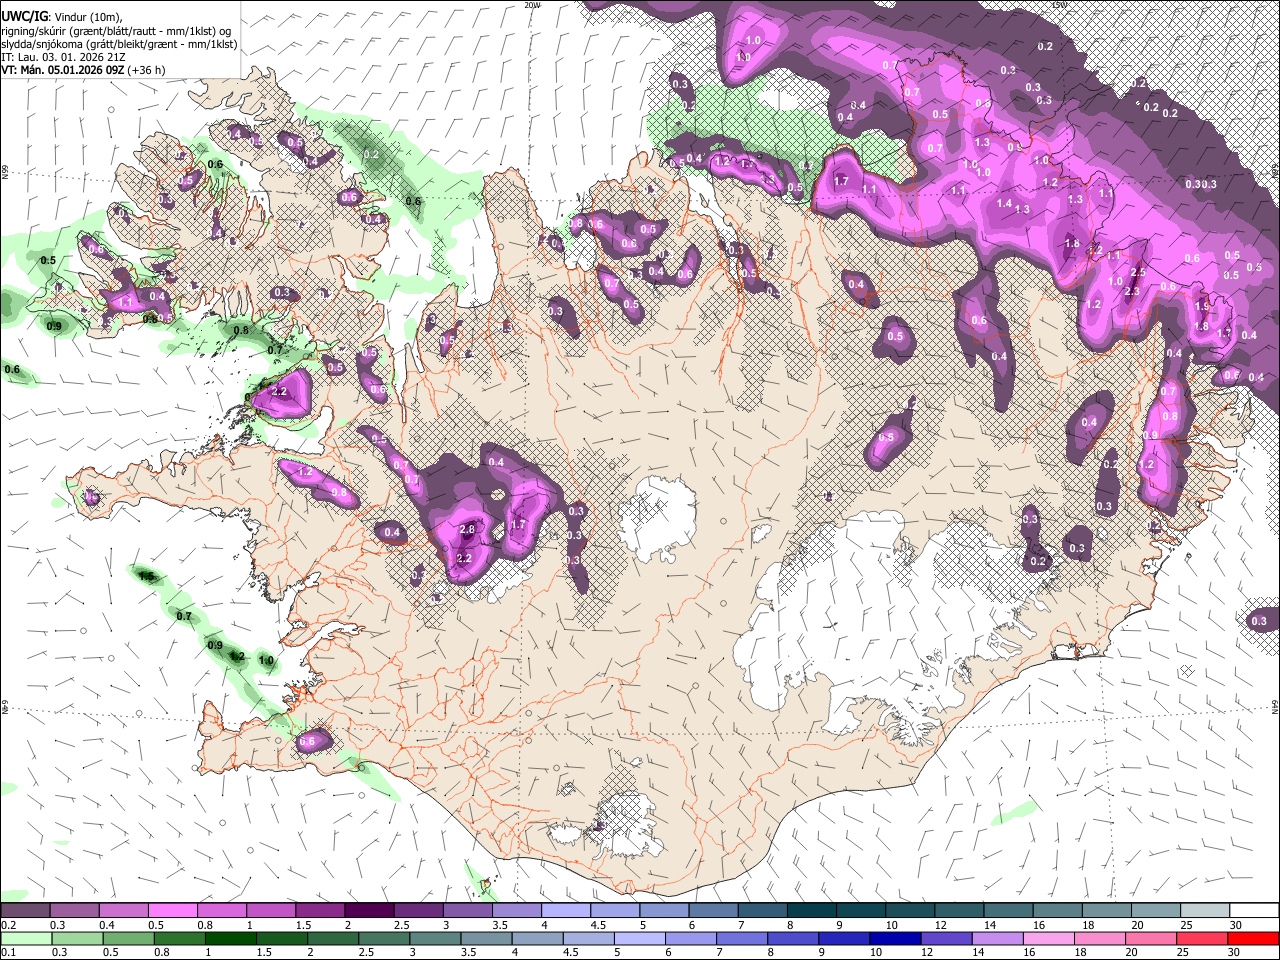
Task: Click the "rigning/skúrir" legend description line
Action: [116, 31]
